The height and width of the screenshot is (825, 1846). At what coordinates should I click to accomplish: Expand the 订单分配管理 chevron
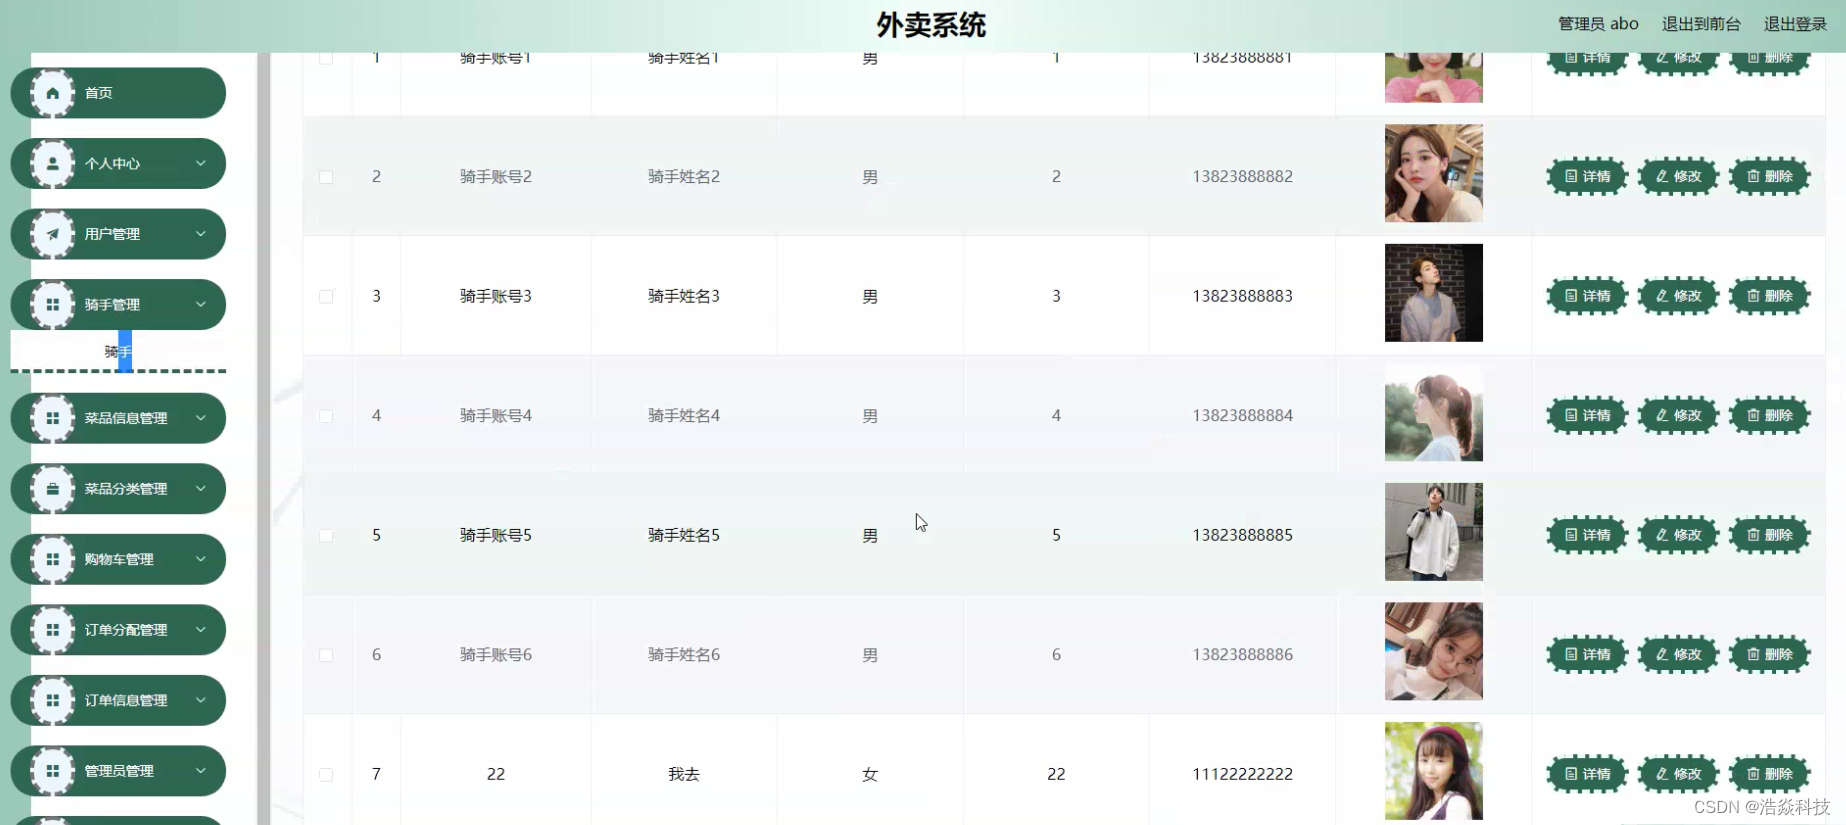click(x=201, y=630)
